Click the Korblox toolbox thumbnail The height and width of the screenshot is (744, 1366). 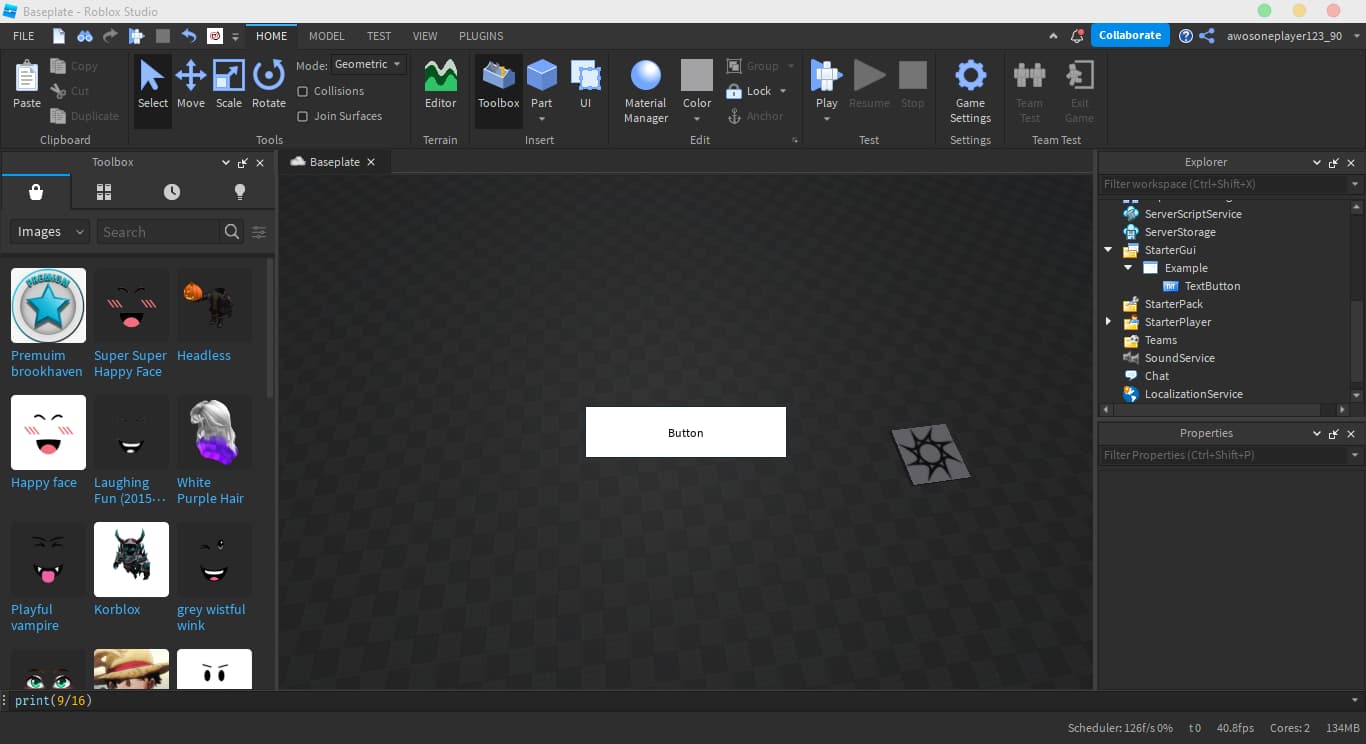point(131,559)
